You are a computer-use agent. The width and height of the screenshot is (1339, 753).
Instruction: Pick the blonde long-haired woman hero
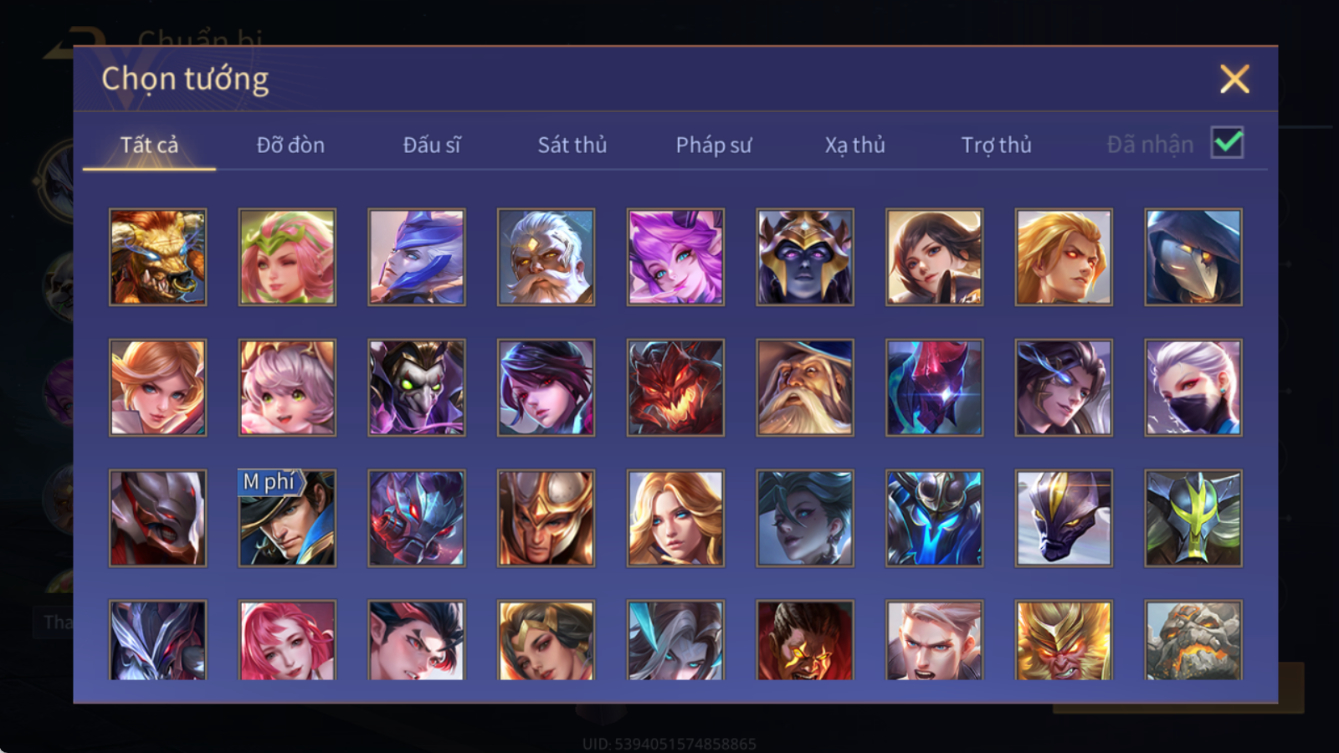(x=676, y=518)
